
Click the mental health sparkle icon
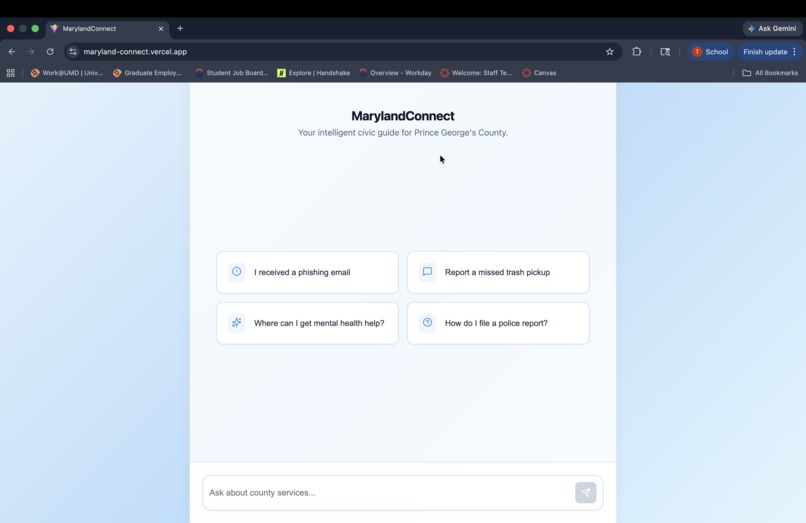tap(236, 322)
